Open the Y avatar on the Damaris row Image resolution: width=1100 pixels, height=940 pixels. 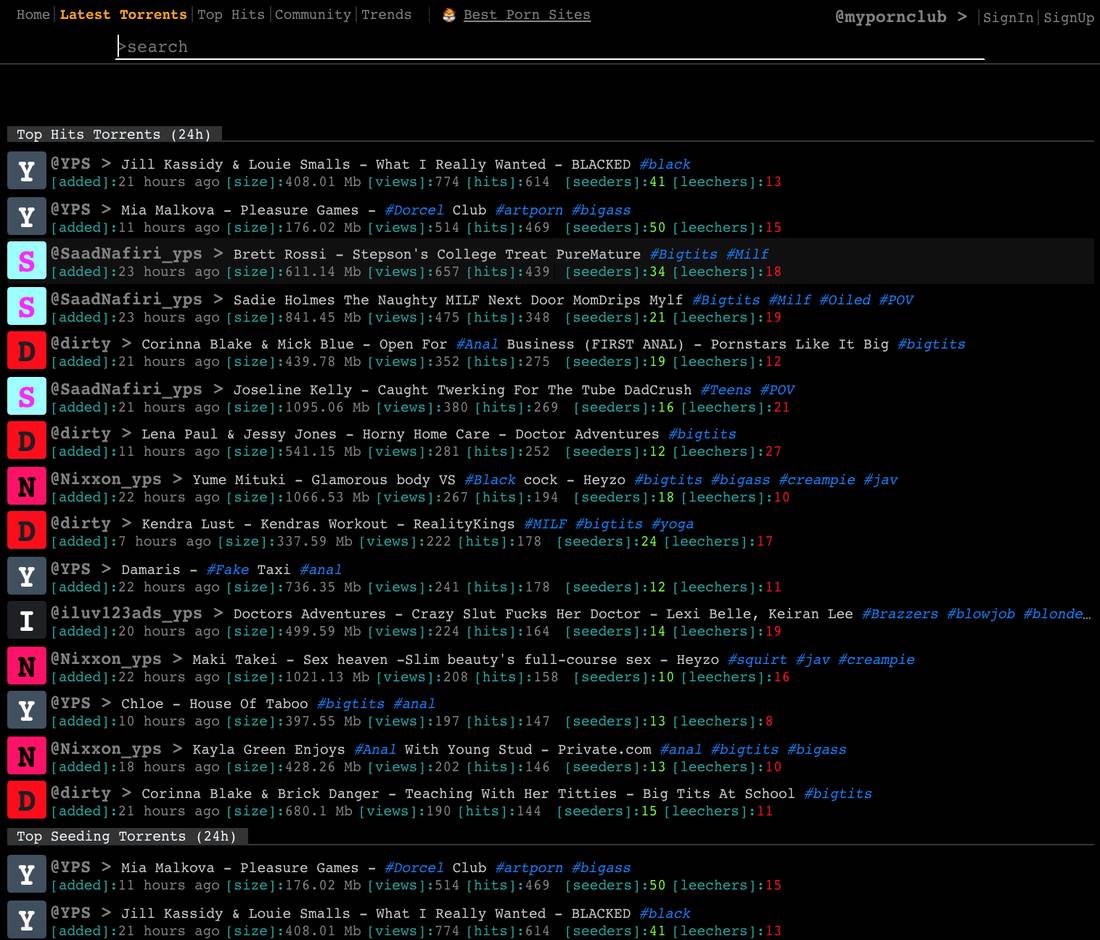(x=27, y=576)
